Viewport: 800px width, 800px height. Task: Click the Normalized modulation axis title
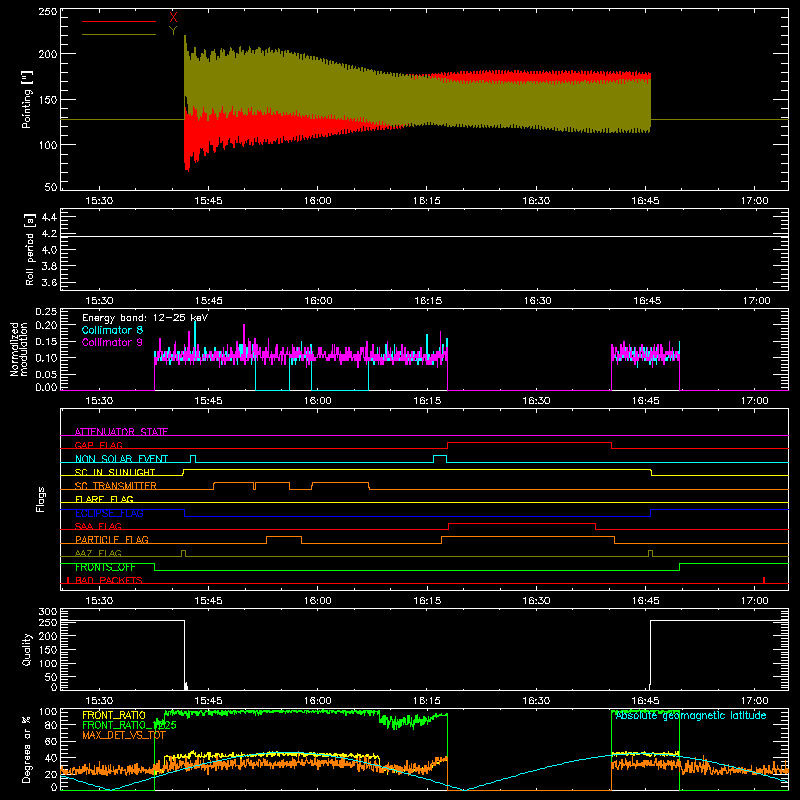point(19,349)
